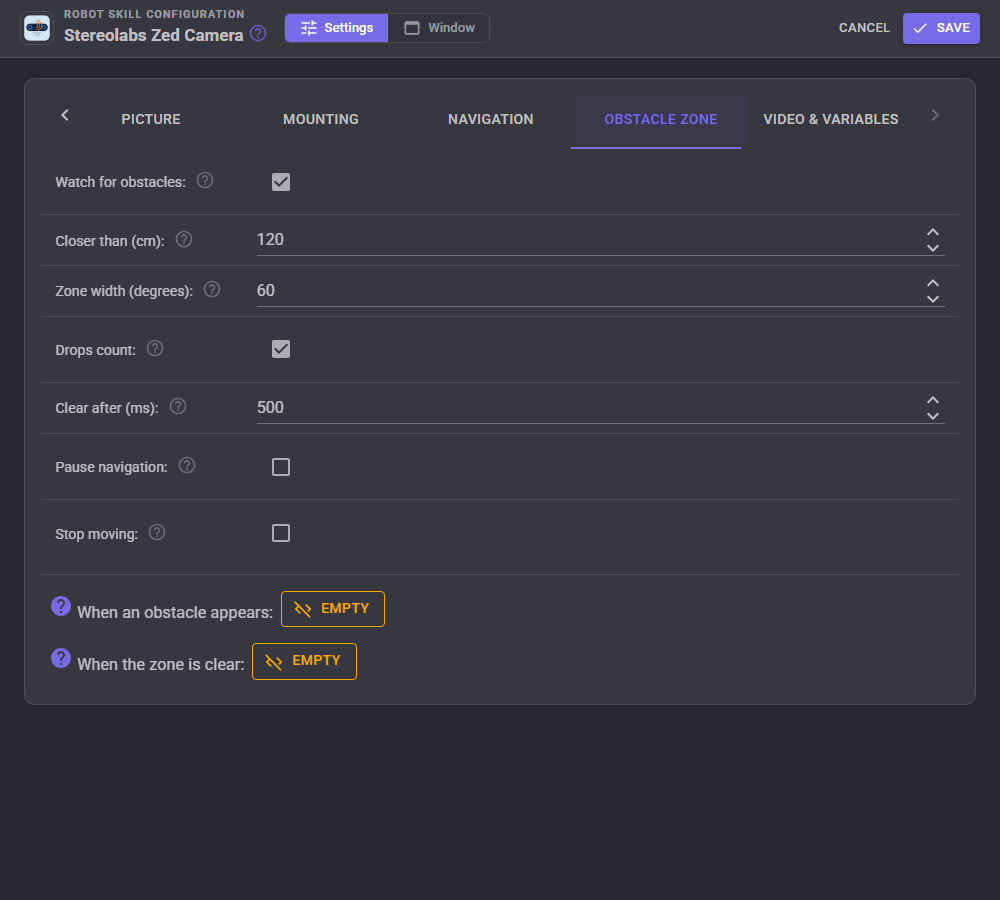Screen dimensions: 1000x900
Task: Open help for When an obstacle appears
Action: pyautogui.click(x=61, y=607)
